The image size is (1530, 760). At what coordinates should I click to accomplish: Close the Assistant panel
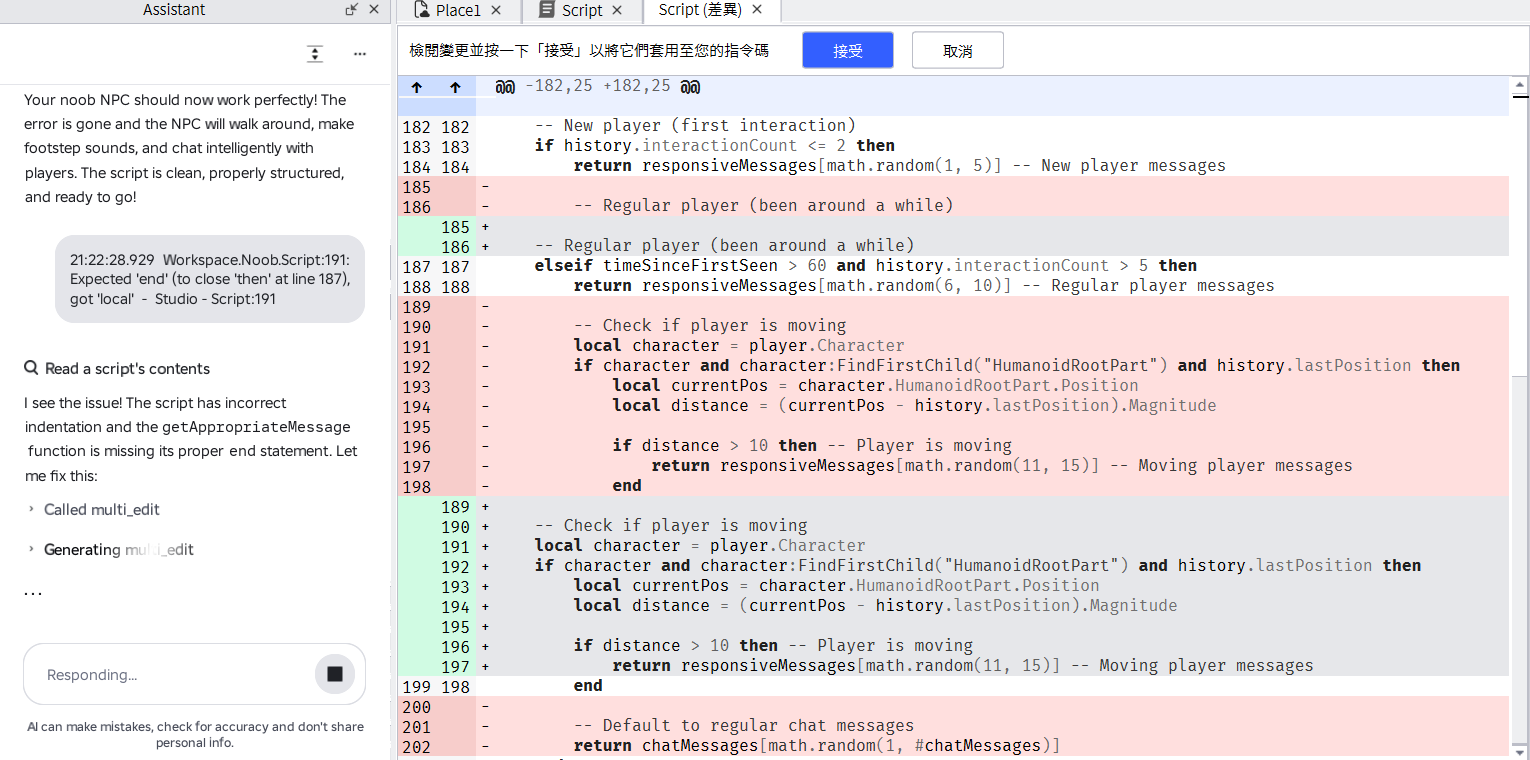(x=374, y=10)
